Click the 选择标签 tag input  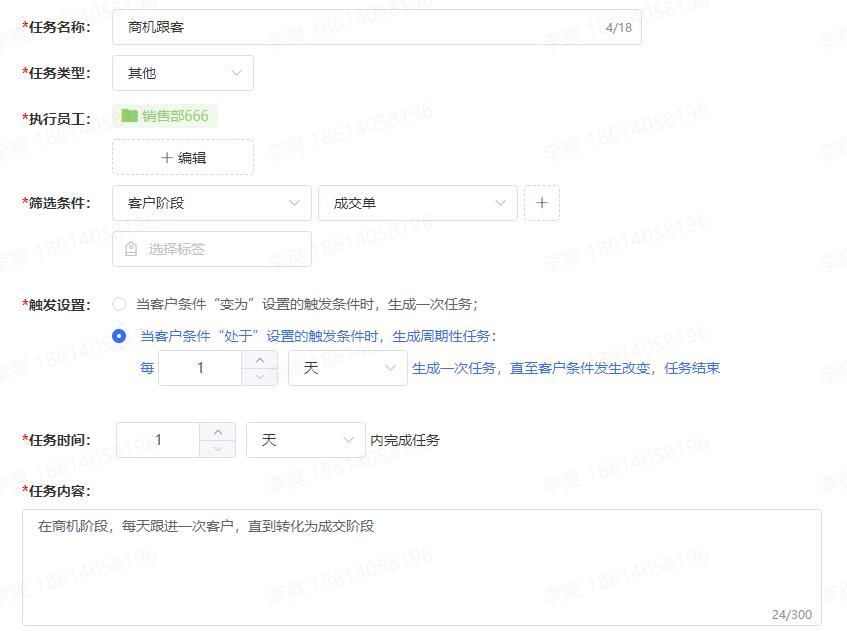[x=212, y=249]
